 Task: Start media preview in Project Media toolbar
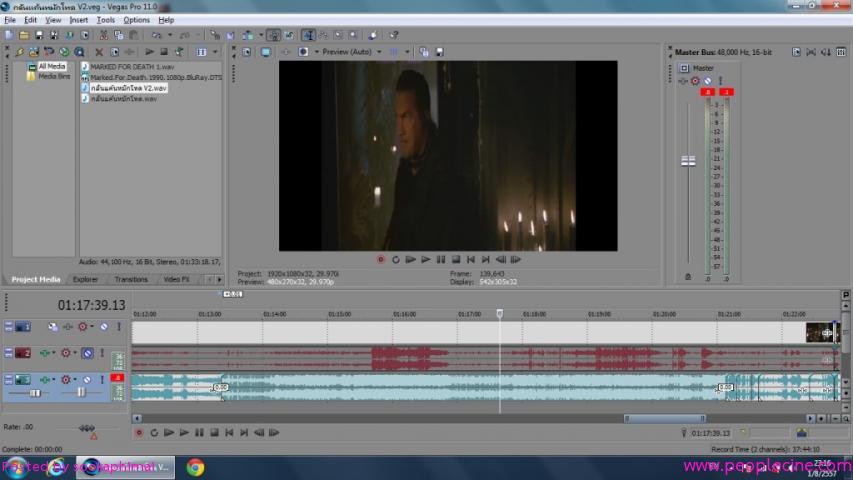149,52
